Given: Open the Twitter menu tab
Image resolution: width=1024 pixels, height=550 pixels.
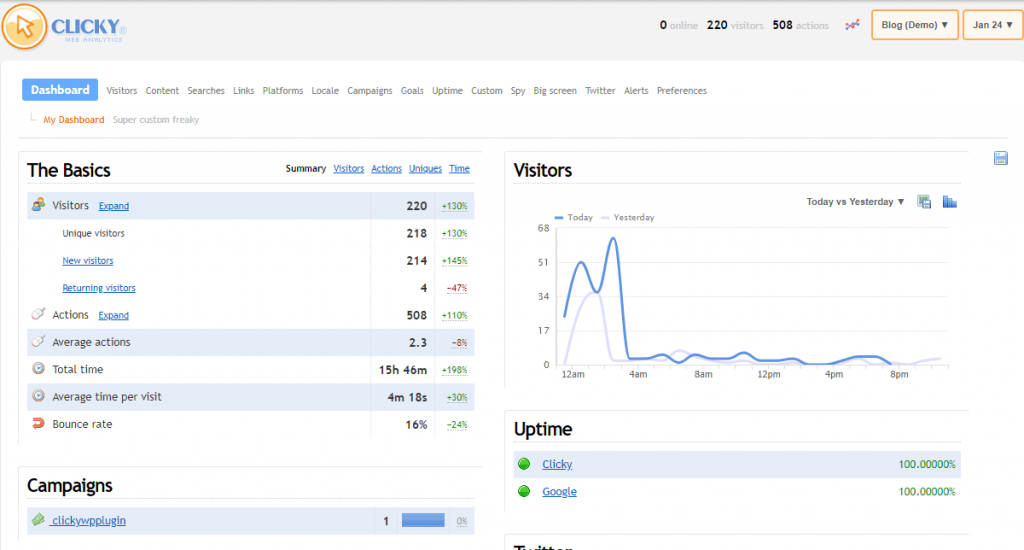Looking at the screenshot, I should click(x=600, y=91).
